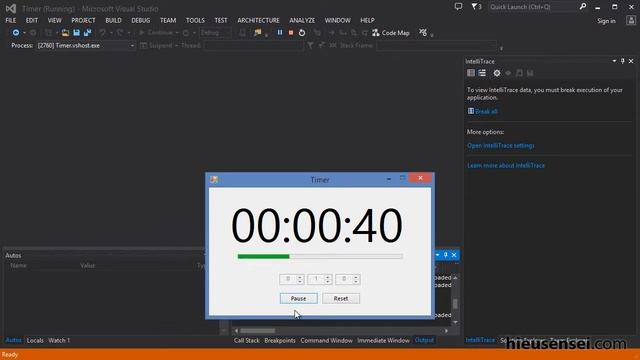Viewport: 640px width, 360px height.
Task: Click the Output panel horizontal scrollbar
Action: click(341, 331)
